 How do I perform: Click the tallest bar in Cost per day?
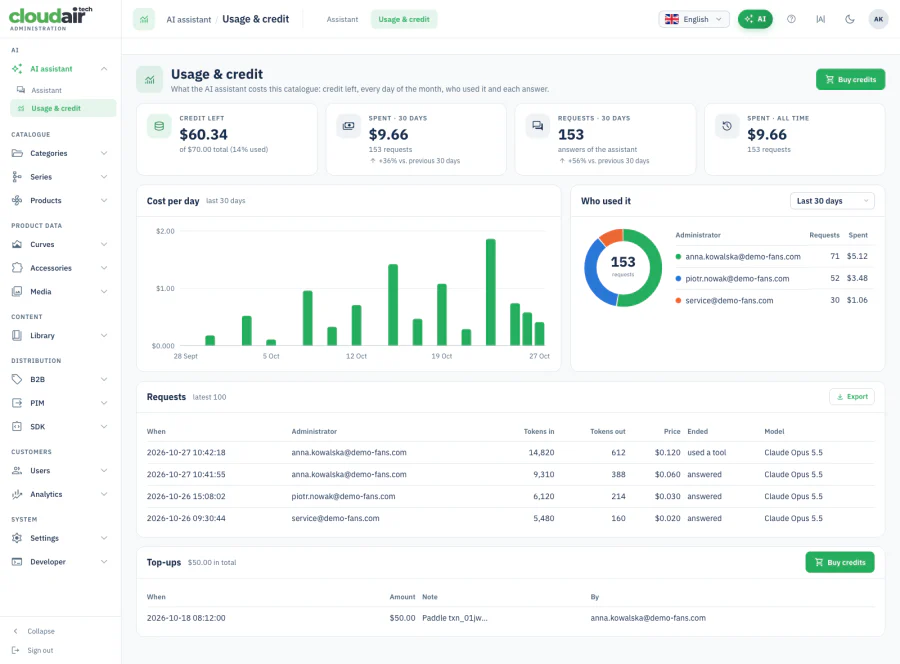pos(490,292)
